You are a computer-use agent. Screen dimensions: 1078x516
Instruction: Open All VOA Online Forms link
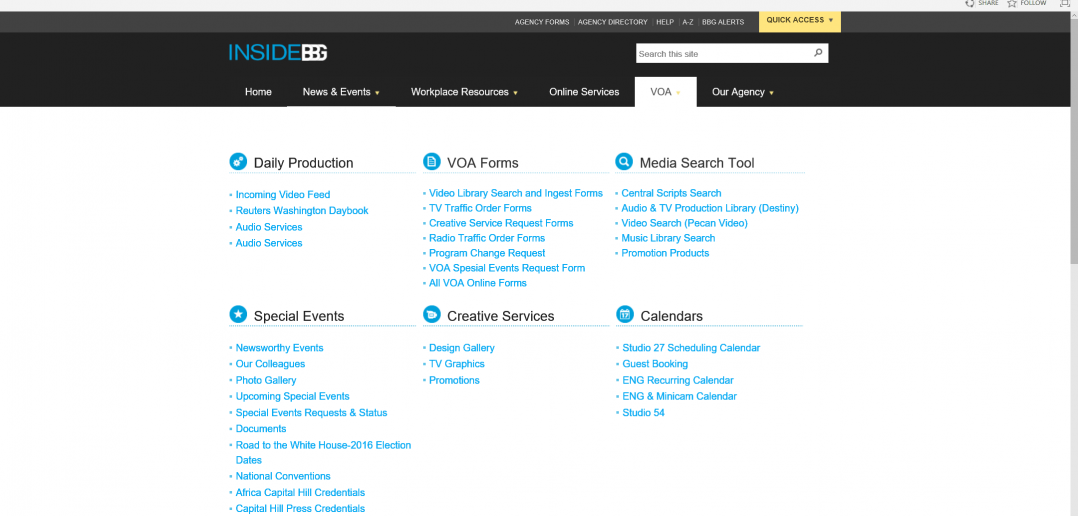[x=478, y=283]
